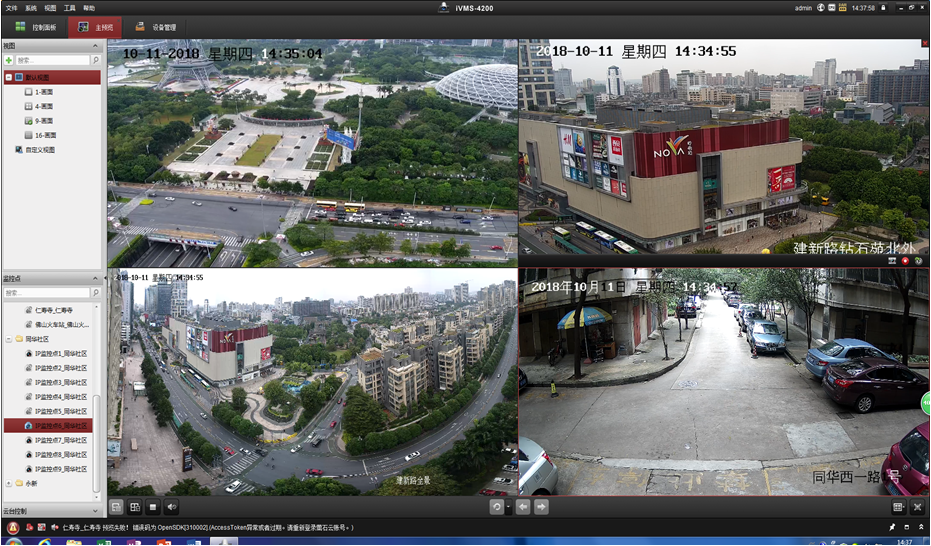Click the lock icon in title bar

coord(884,8)
